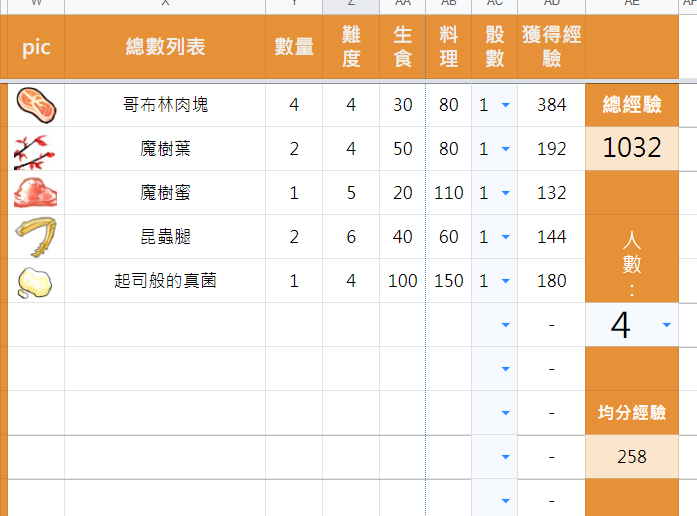The height and width of the screenshot is (516, 697).
Task: Select the 總數列表 header cell
Action: 165,47
